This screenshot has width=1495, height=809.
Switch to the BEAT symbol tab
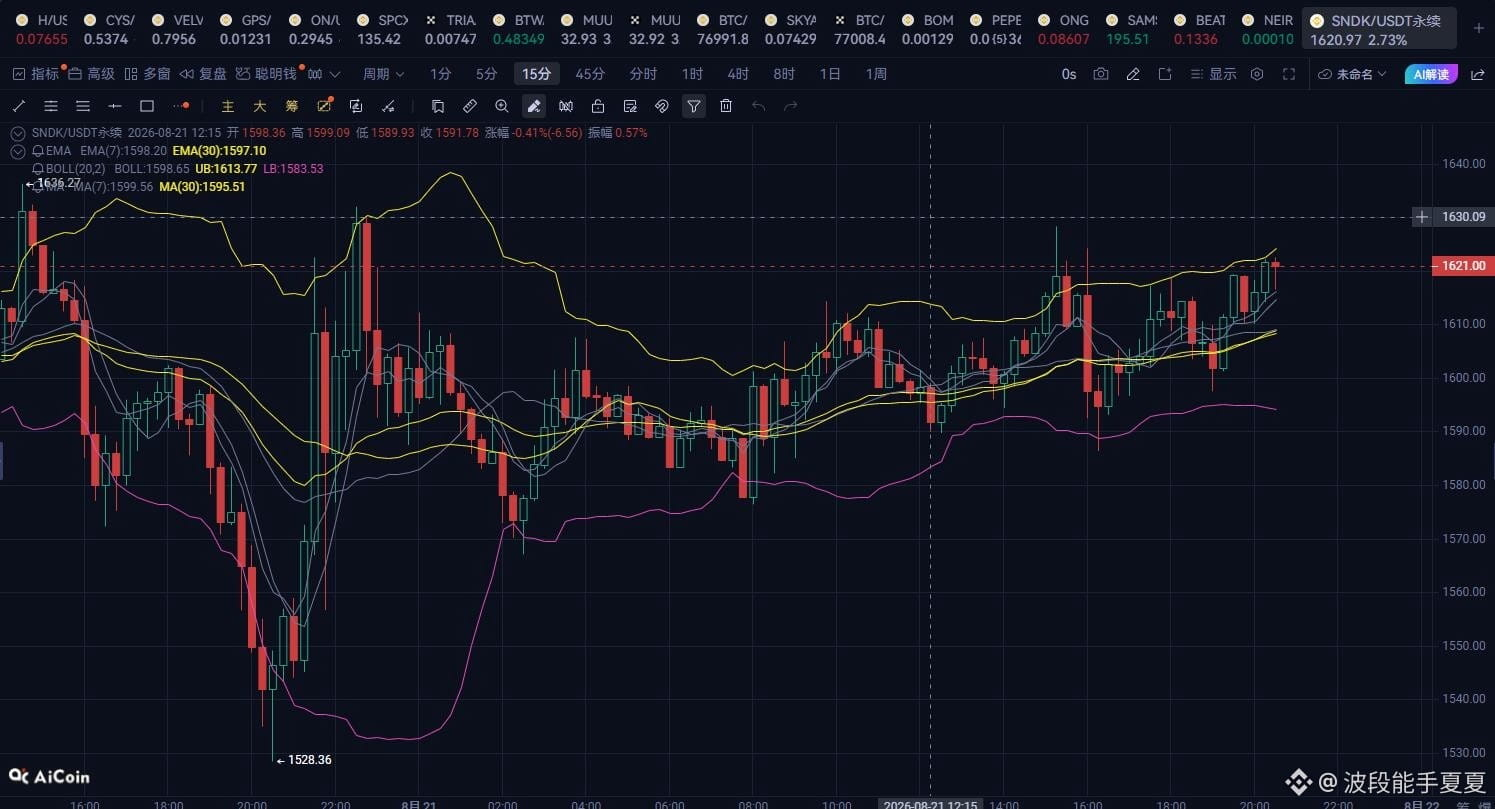pos(1200,29)
